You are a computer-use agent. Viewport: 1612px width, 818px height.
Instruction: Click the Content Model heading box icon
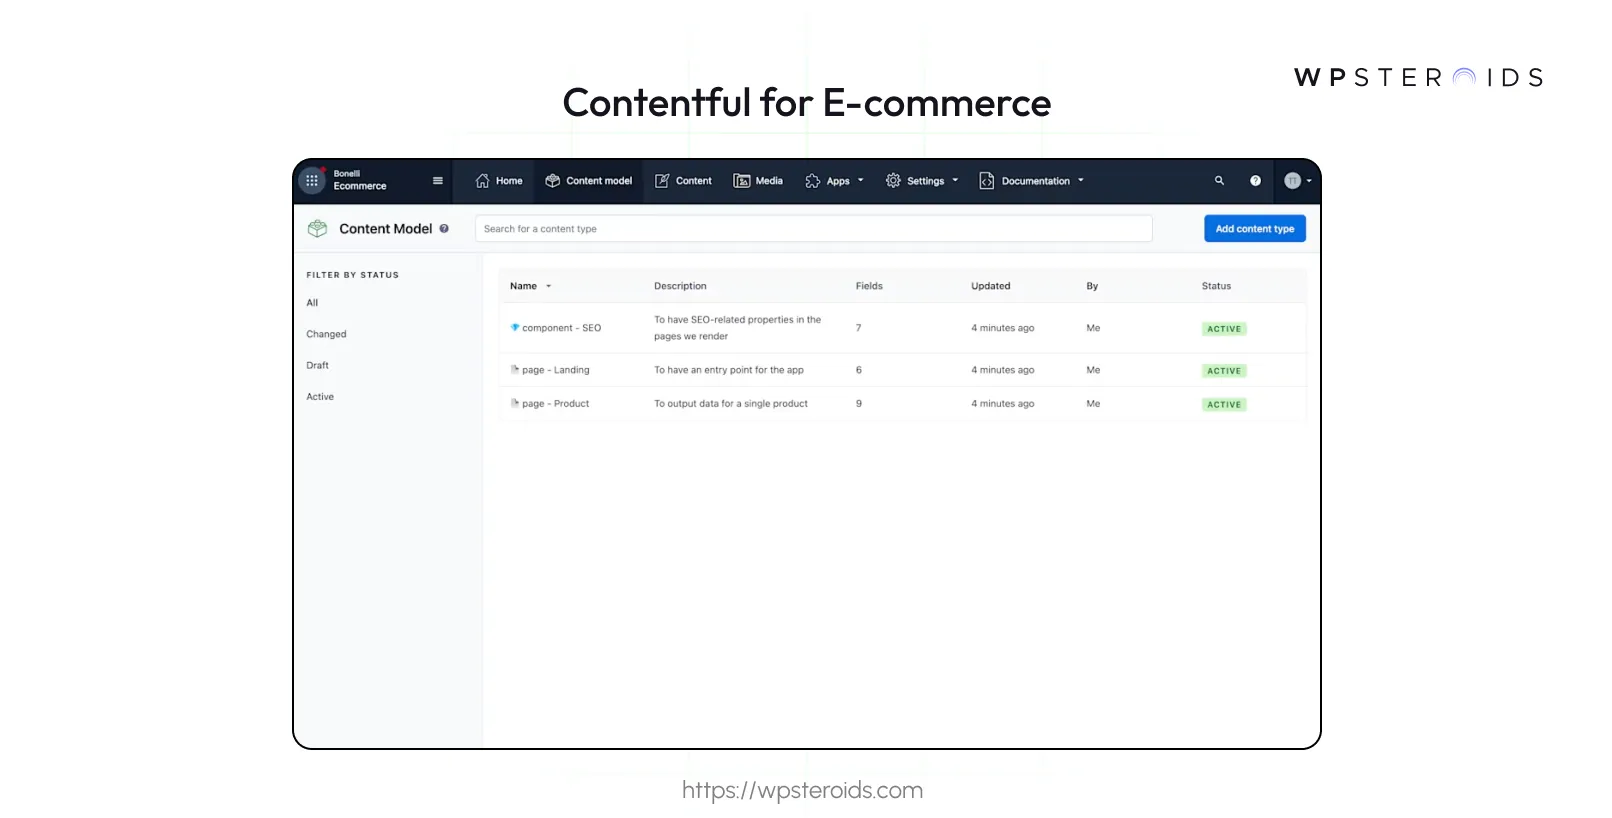pos(318,228)
